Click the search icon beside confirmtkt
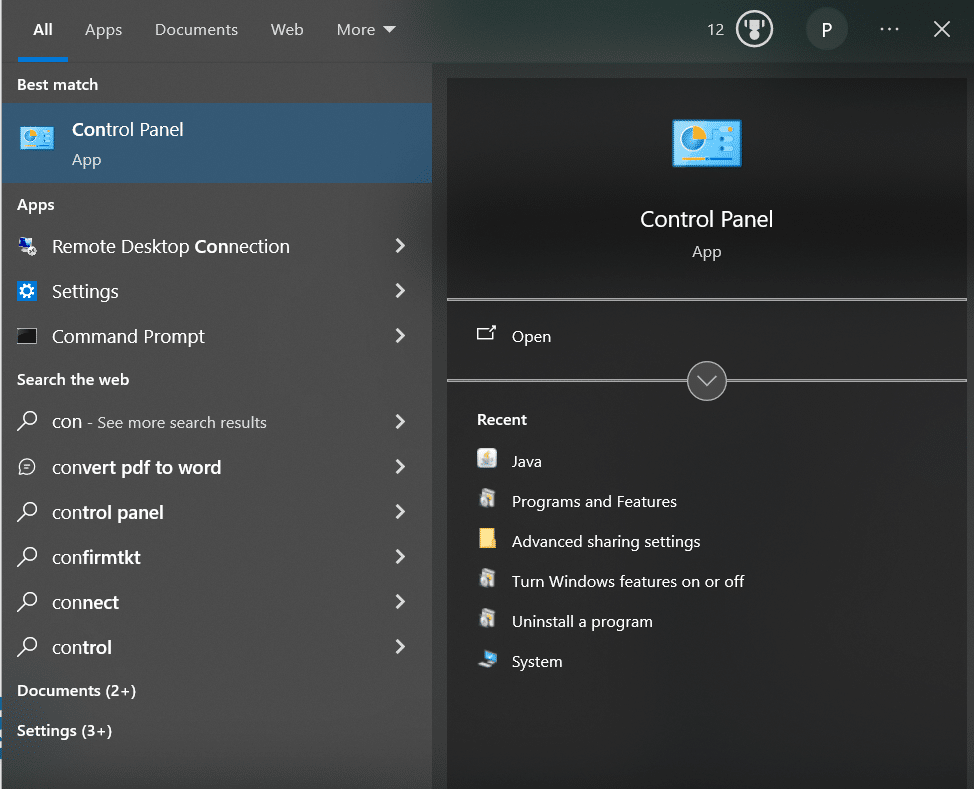The image size is (974, 789). coord(27,557)
